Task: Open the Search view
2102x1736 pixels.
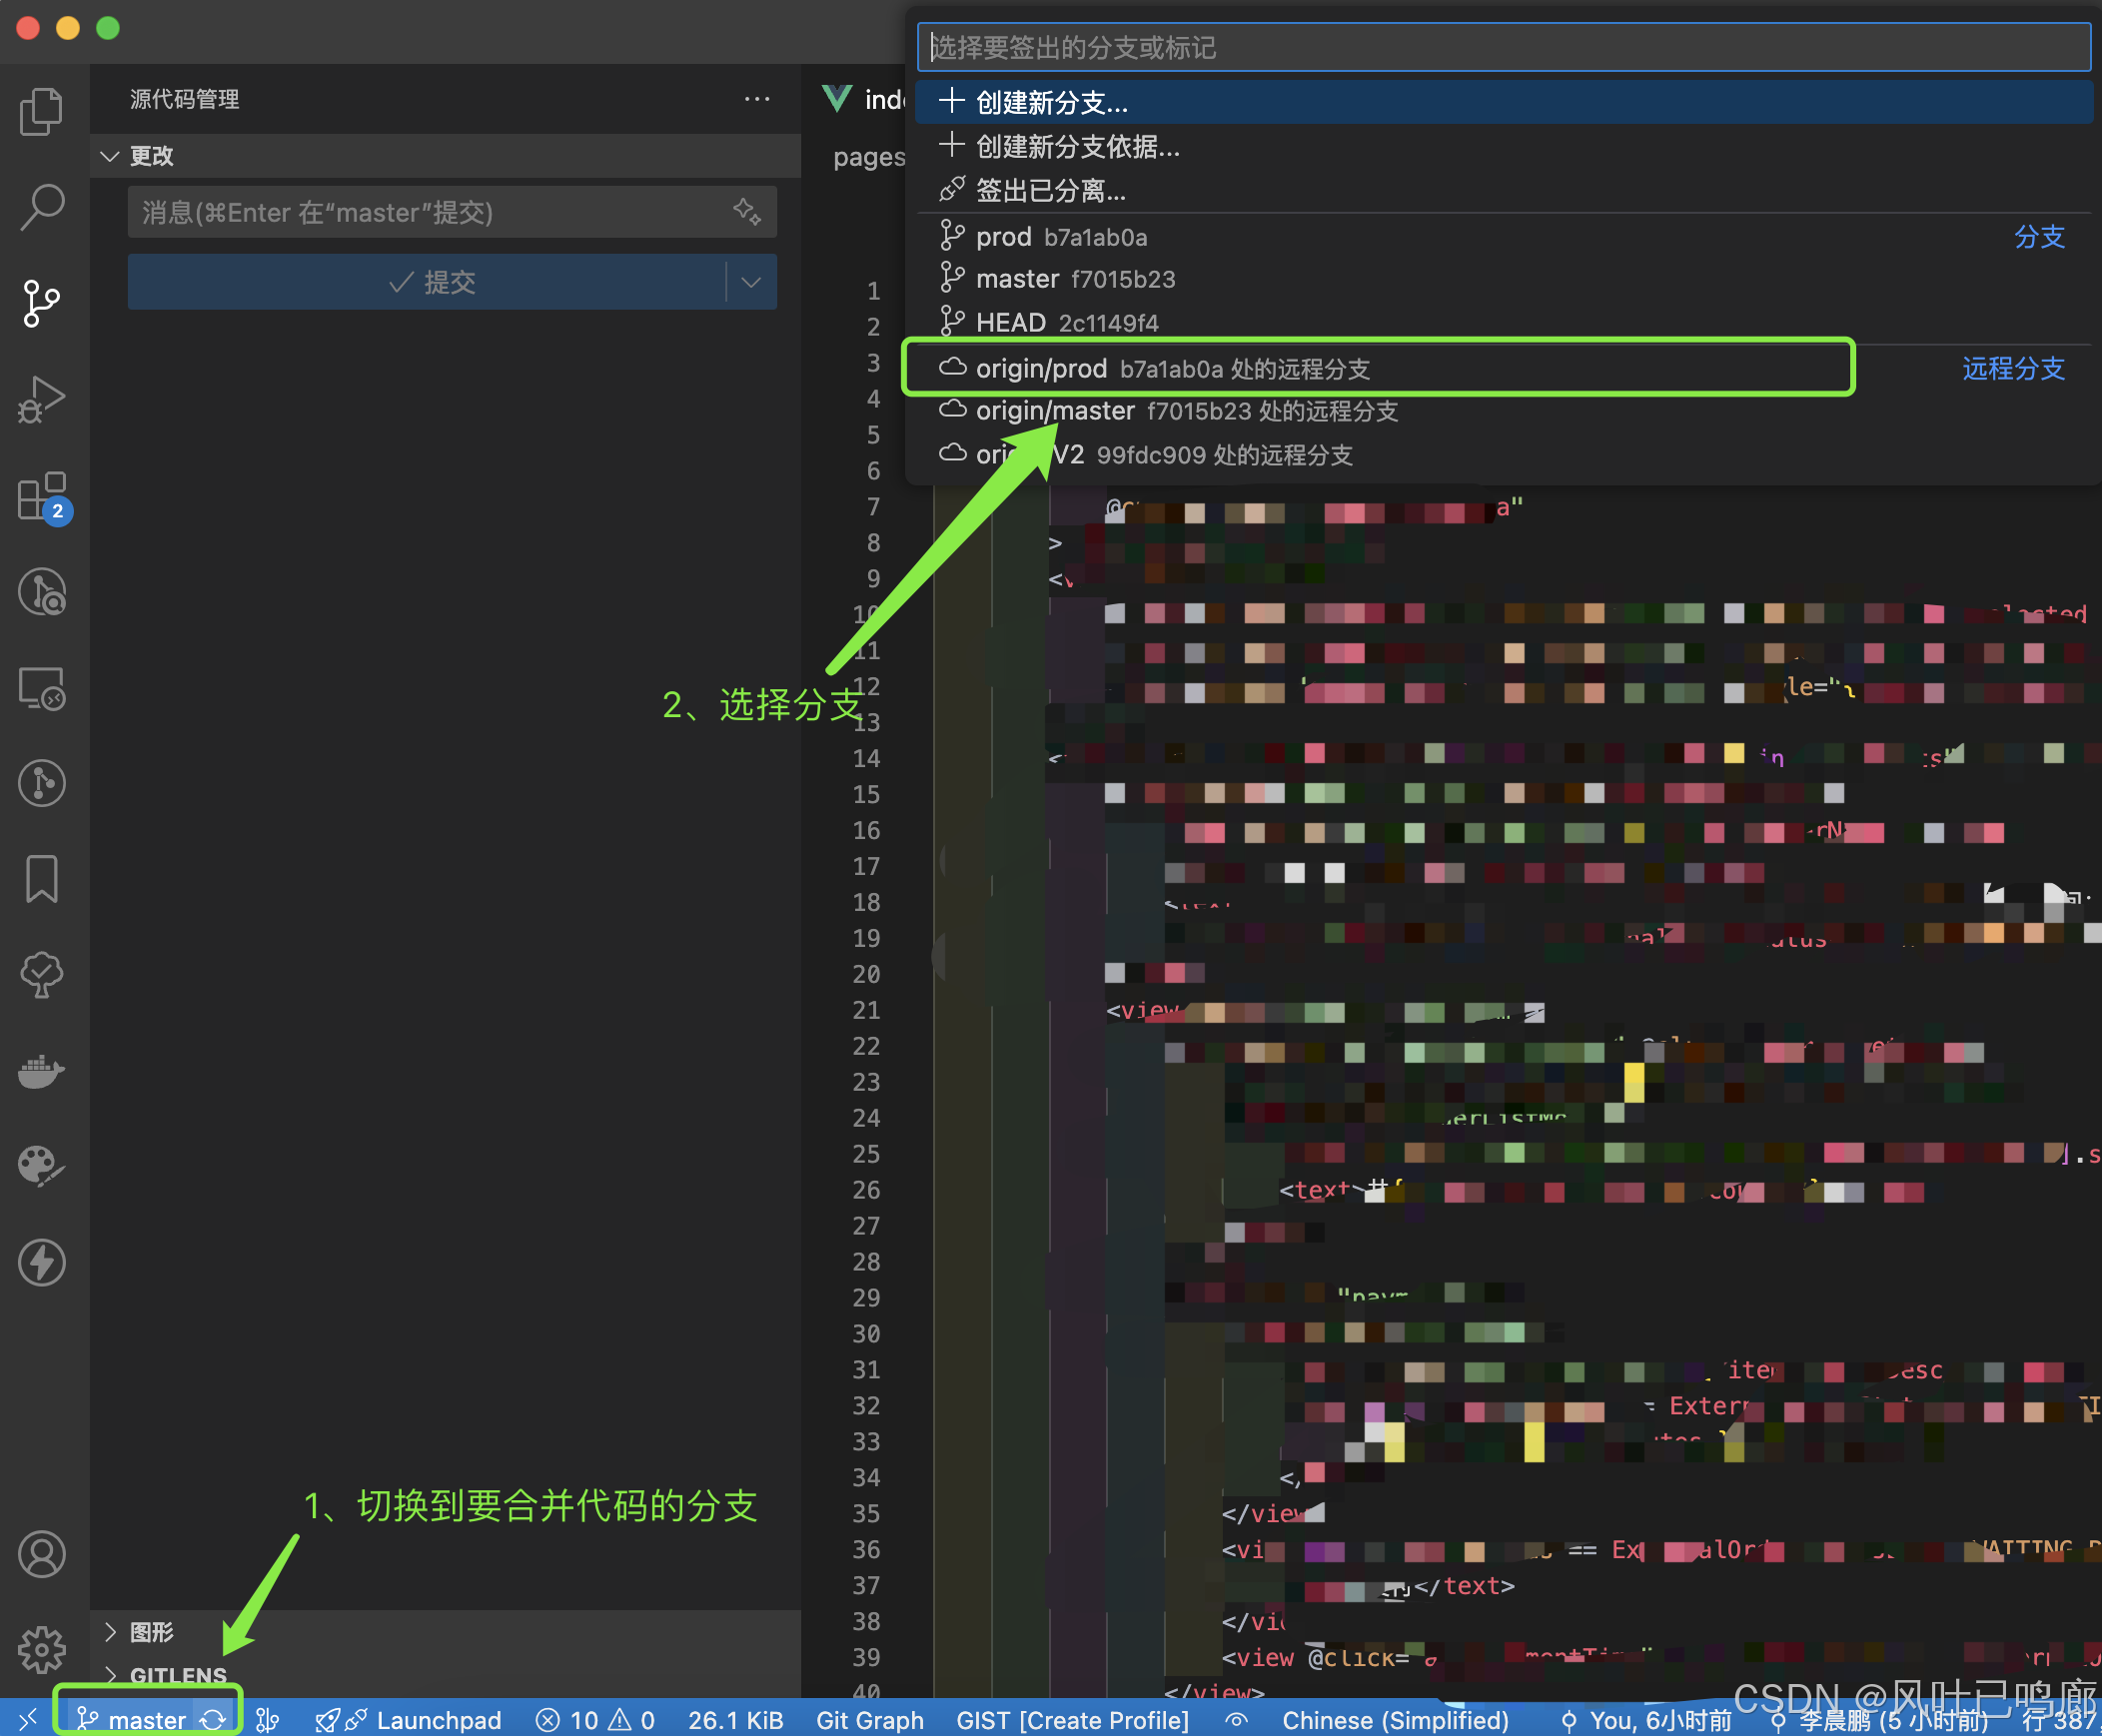Action: pos(41,205)
